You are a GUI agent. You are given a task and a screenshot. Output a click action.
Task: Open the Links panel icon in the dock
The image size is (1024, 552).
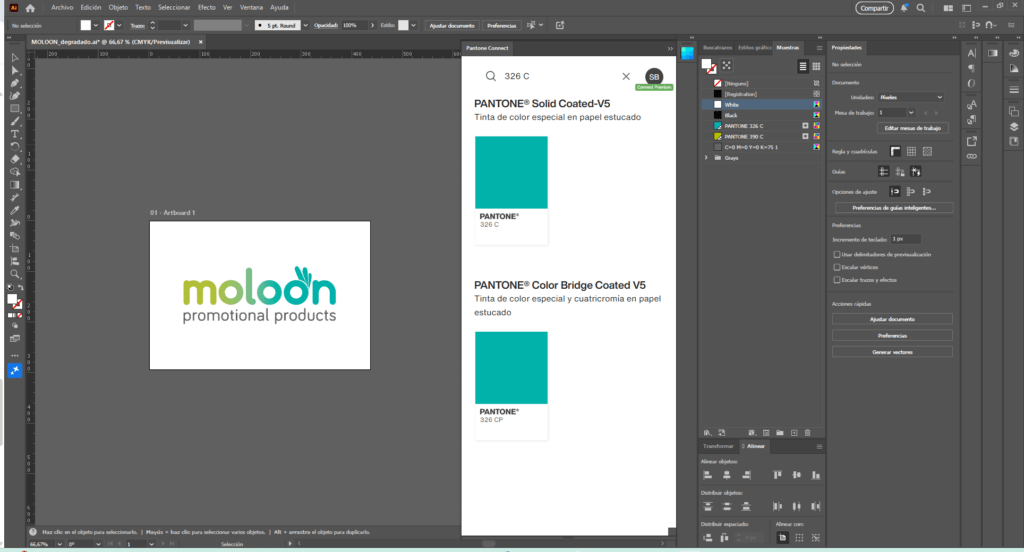(972, 156)
